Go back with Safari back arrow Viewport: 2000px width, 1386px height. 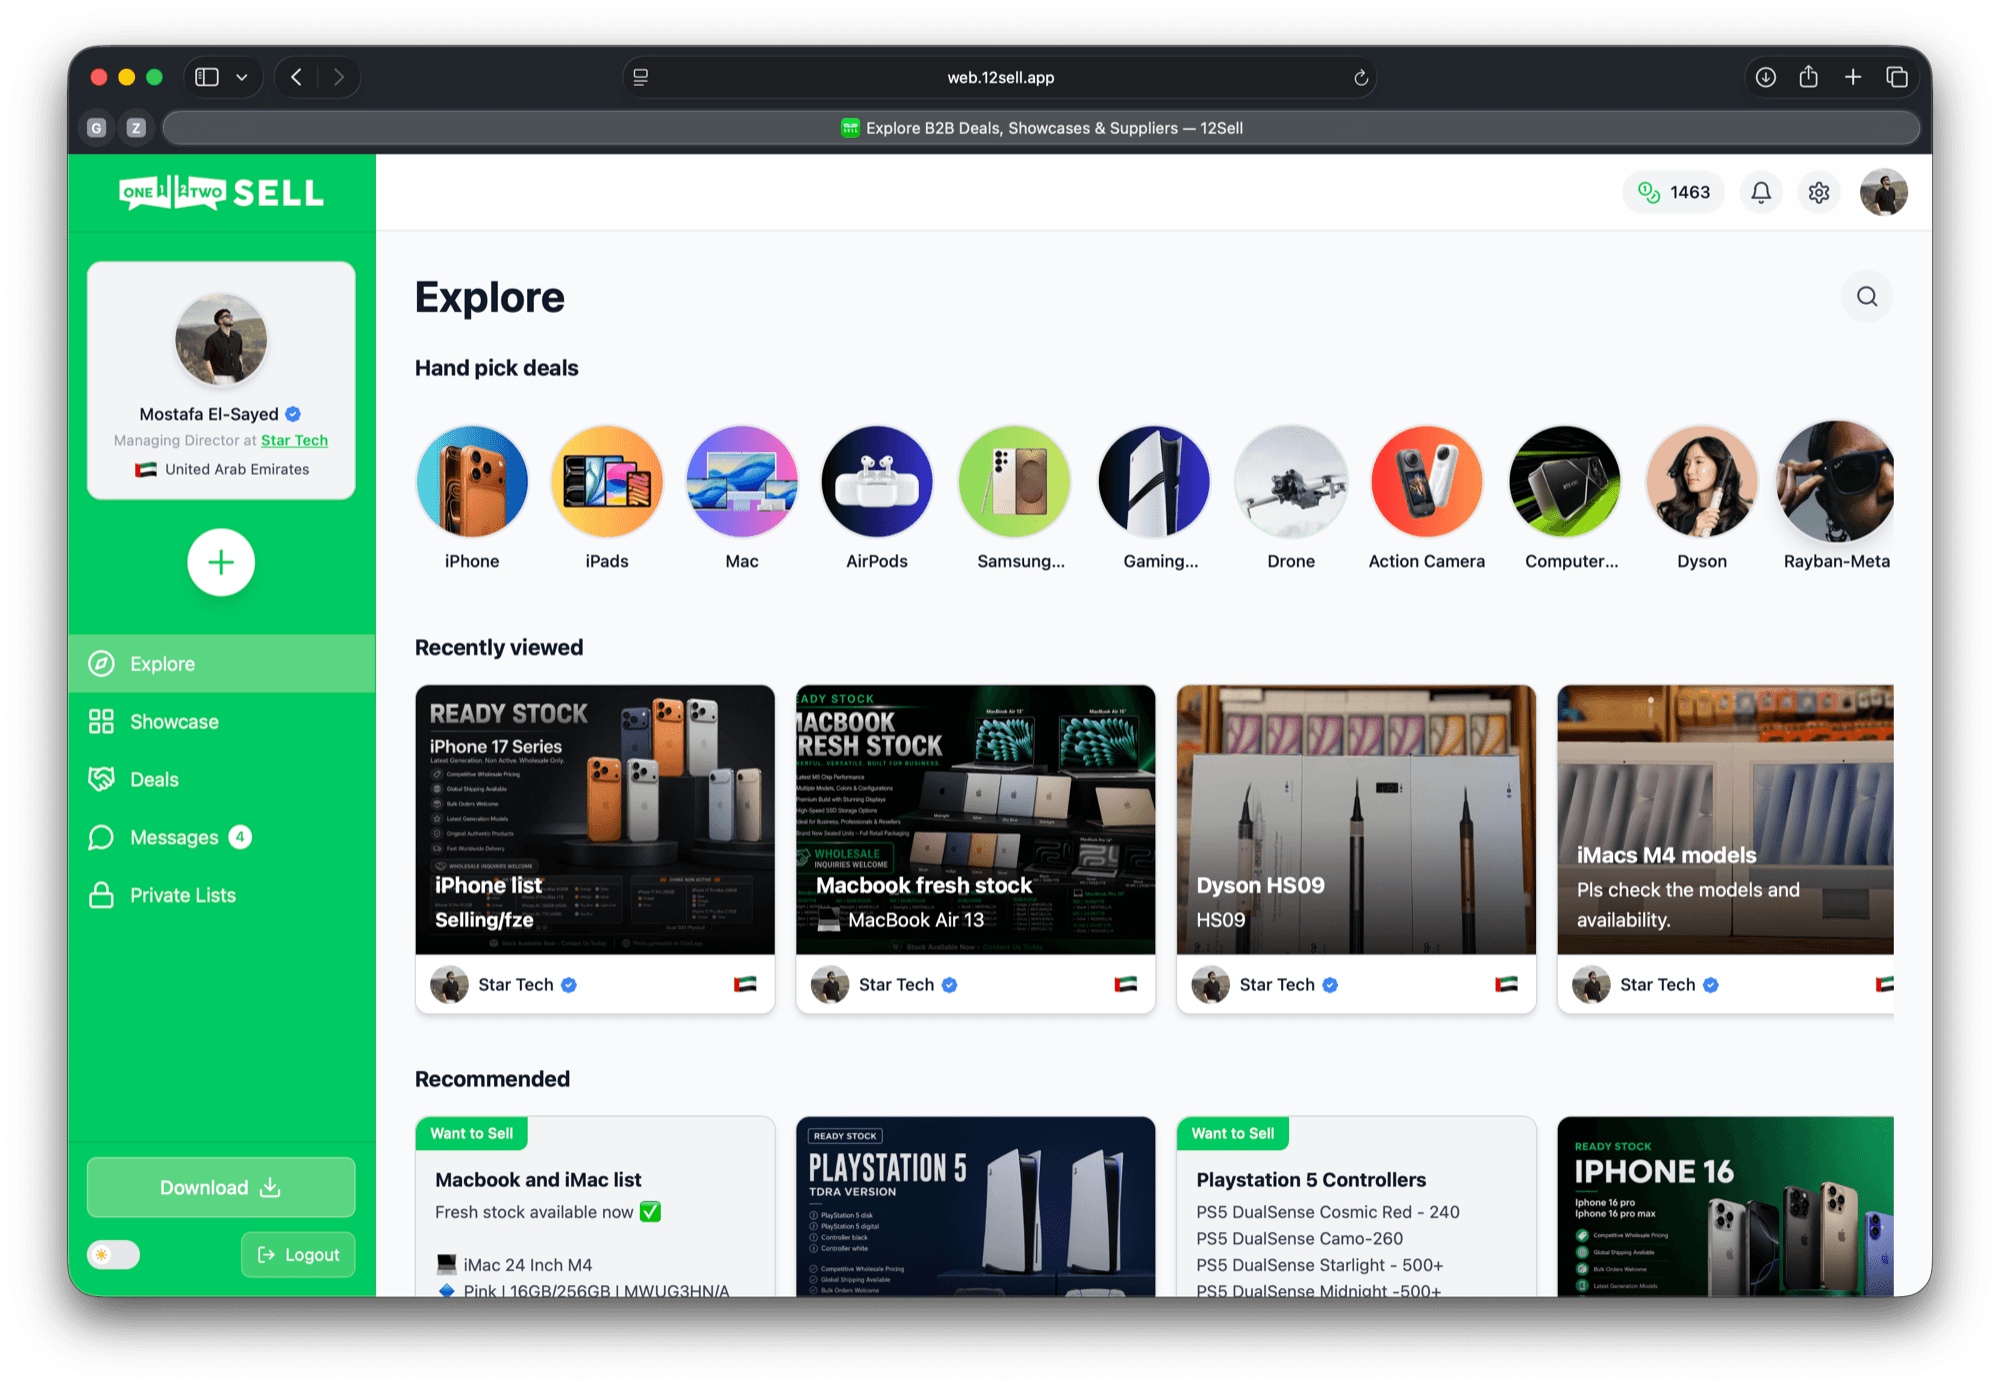(x=297, y=77)
